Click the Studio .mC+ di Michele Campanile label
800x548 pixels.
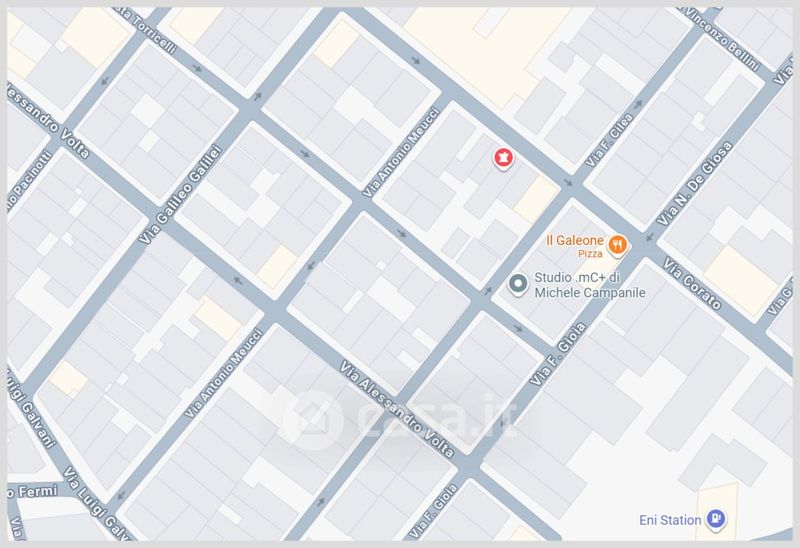click(x=589, y=285)
